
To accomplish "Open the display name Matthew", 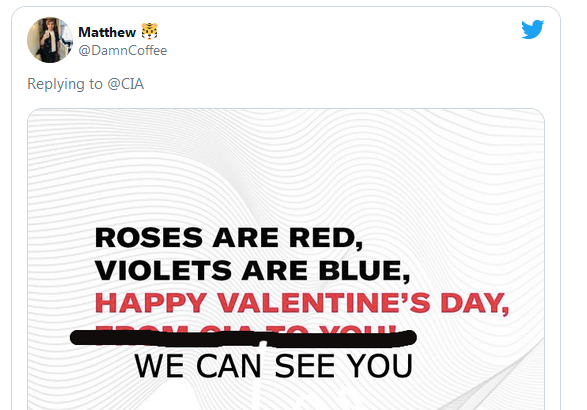I will point(107,32).
